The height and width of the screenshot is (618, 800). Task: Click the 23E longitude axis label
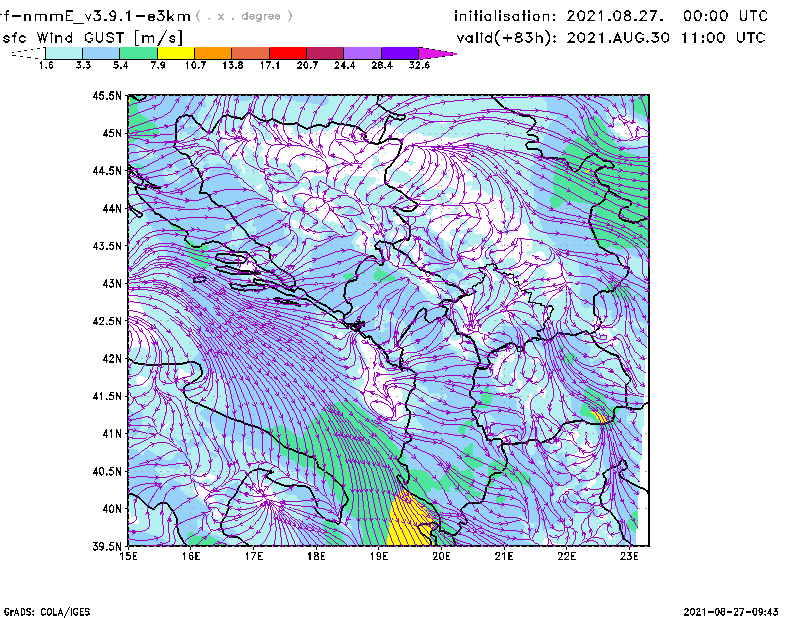(629, 557)
